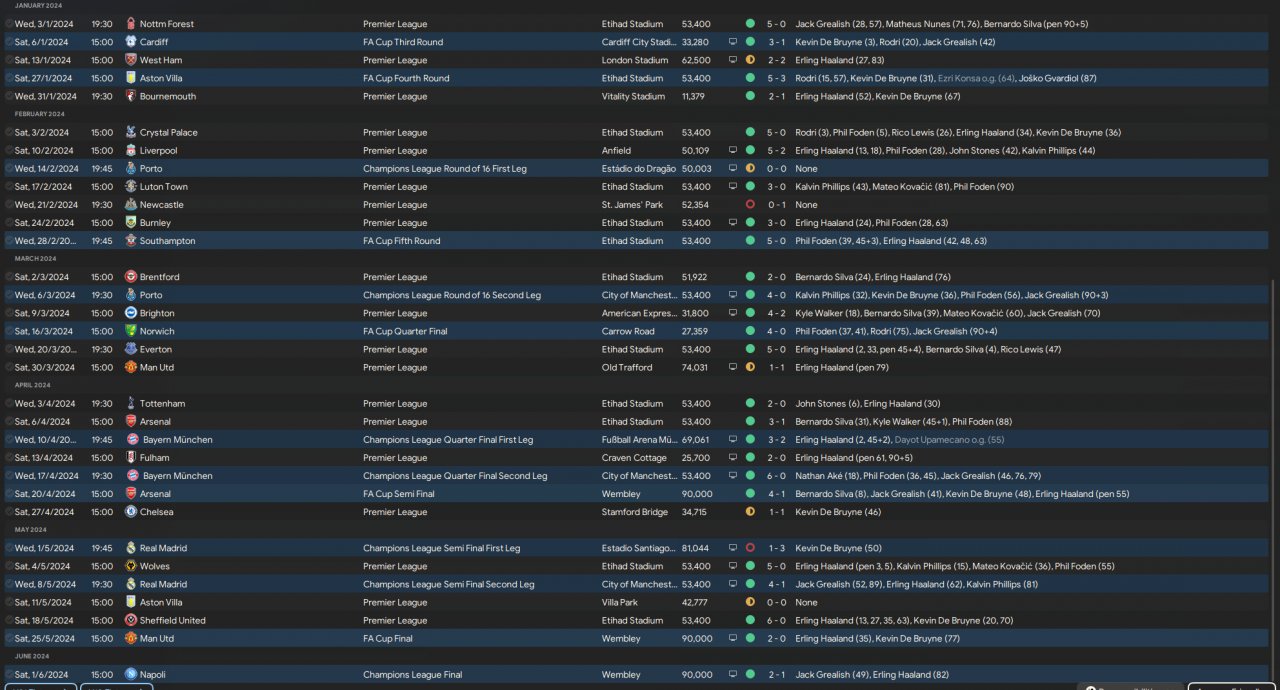Tick the circle for Sat, 10/2/2024 fixture
This screenshot has width=1280, height=690.
9,150
